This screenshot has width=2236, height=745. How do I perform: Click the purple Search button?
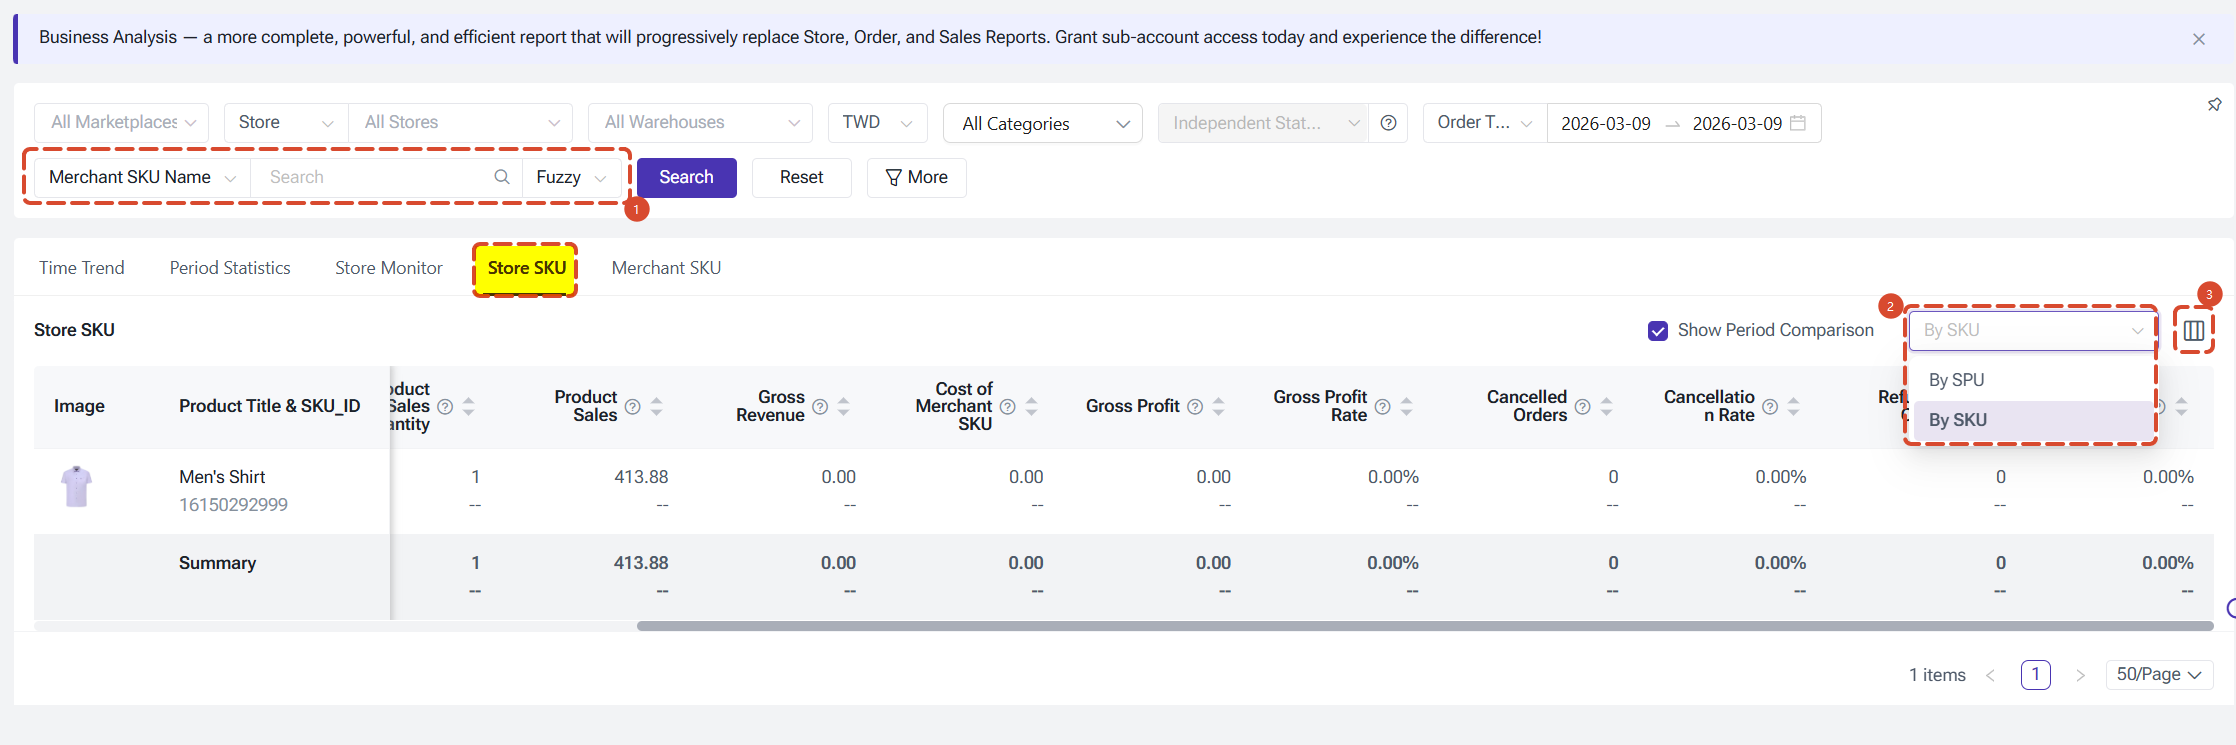(x=687, y=177)
